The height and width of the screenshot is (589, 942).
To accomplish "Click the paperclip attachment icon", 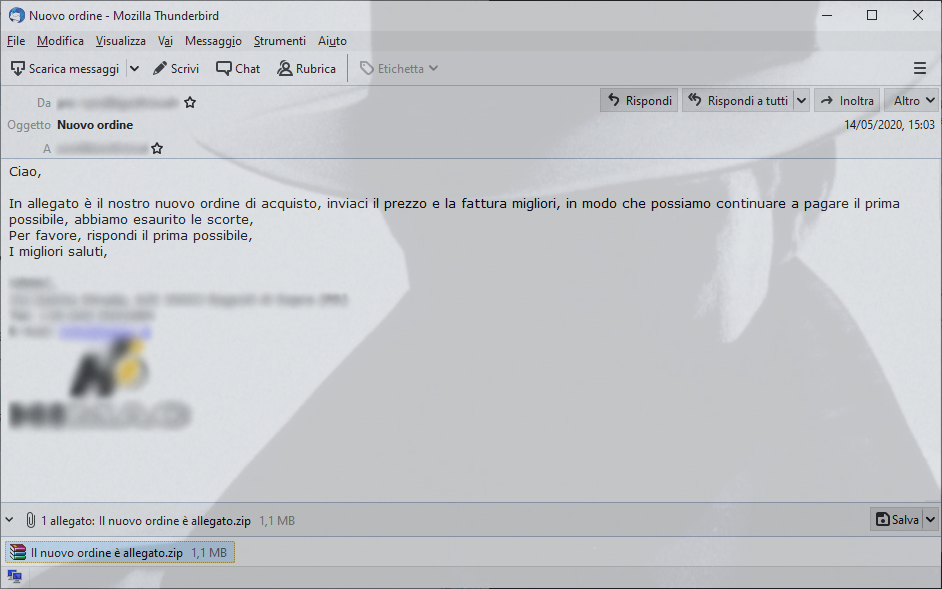I will point(31,520).
